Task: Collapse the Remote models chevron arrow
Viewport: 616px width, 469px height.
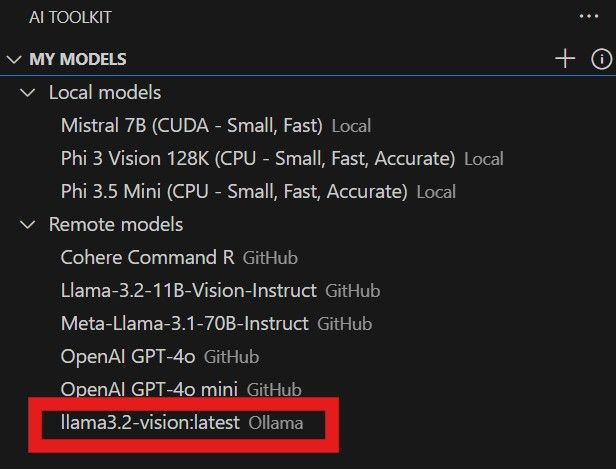Action: [x=29, y=225]
